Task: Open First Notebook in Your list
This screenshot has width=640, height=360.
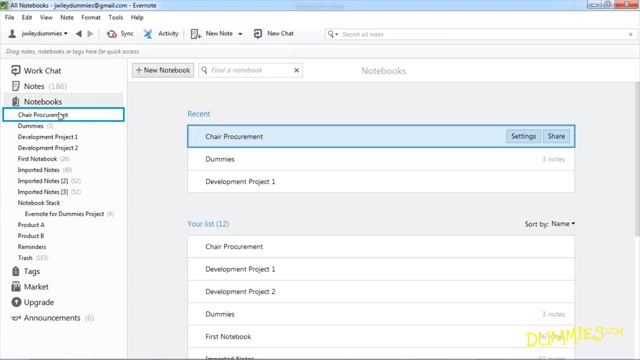Action: pyautogui.click(x=381, y=337)
